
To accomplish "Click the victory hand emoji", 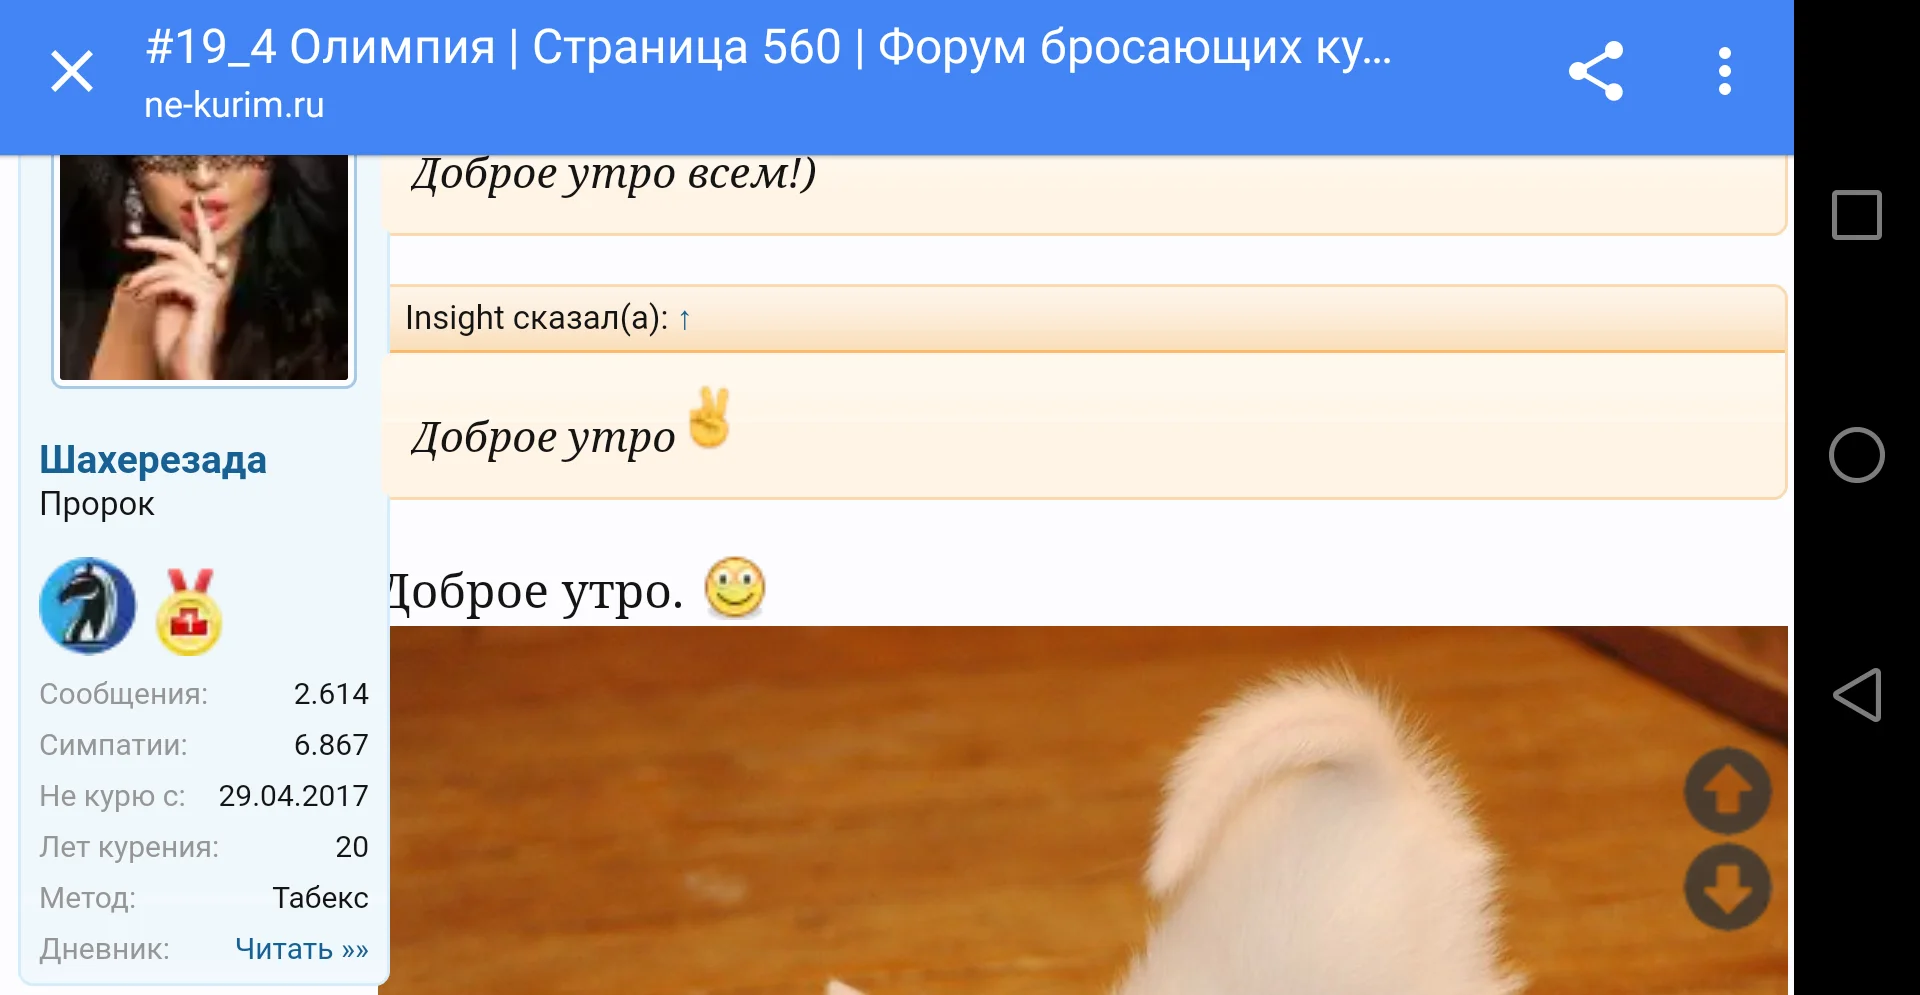I will (710, 417).
